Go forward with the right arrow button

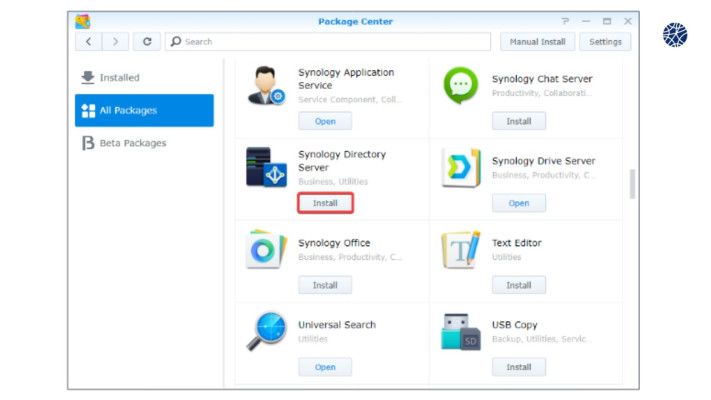pos(115,42)
